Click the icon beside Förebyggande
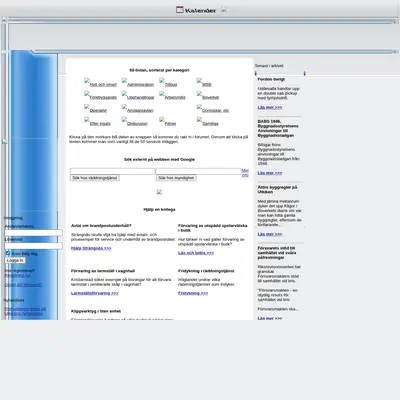 coord(87,94)
